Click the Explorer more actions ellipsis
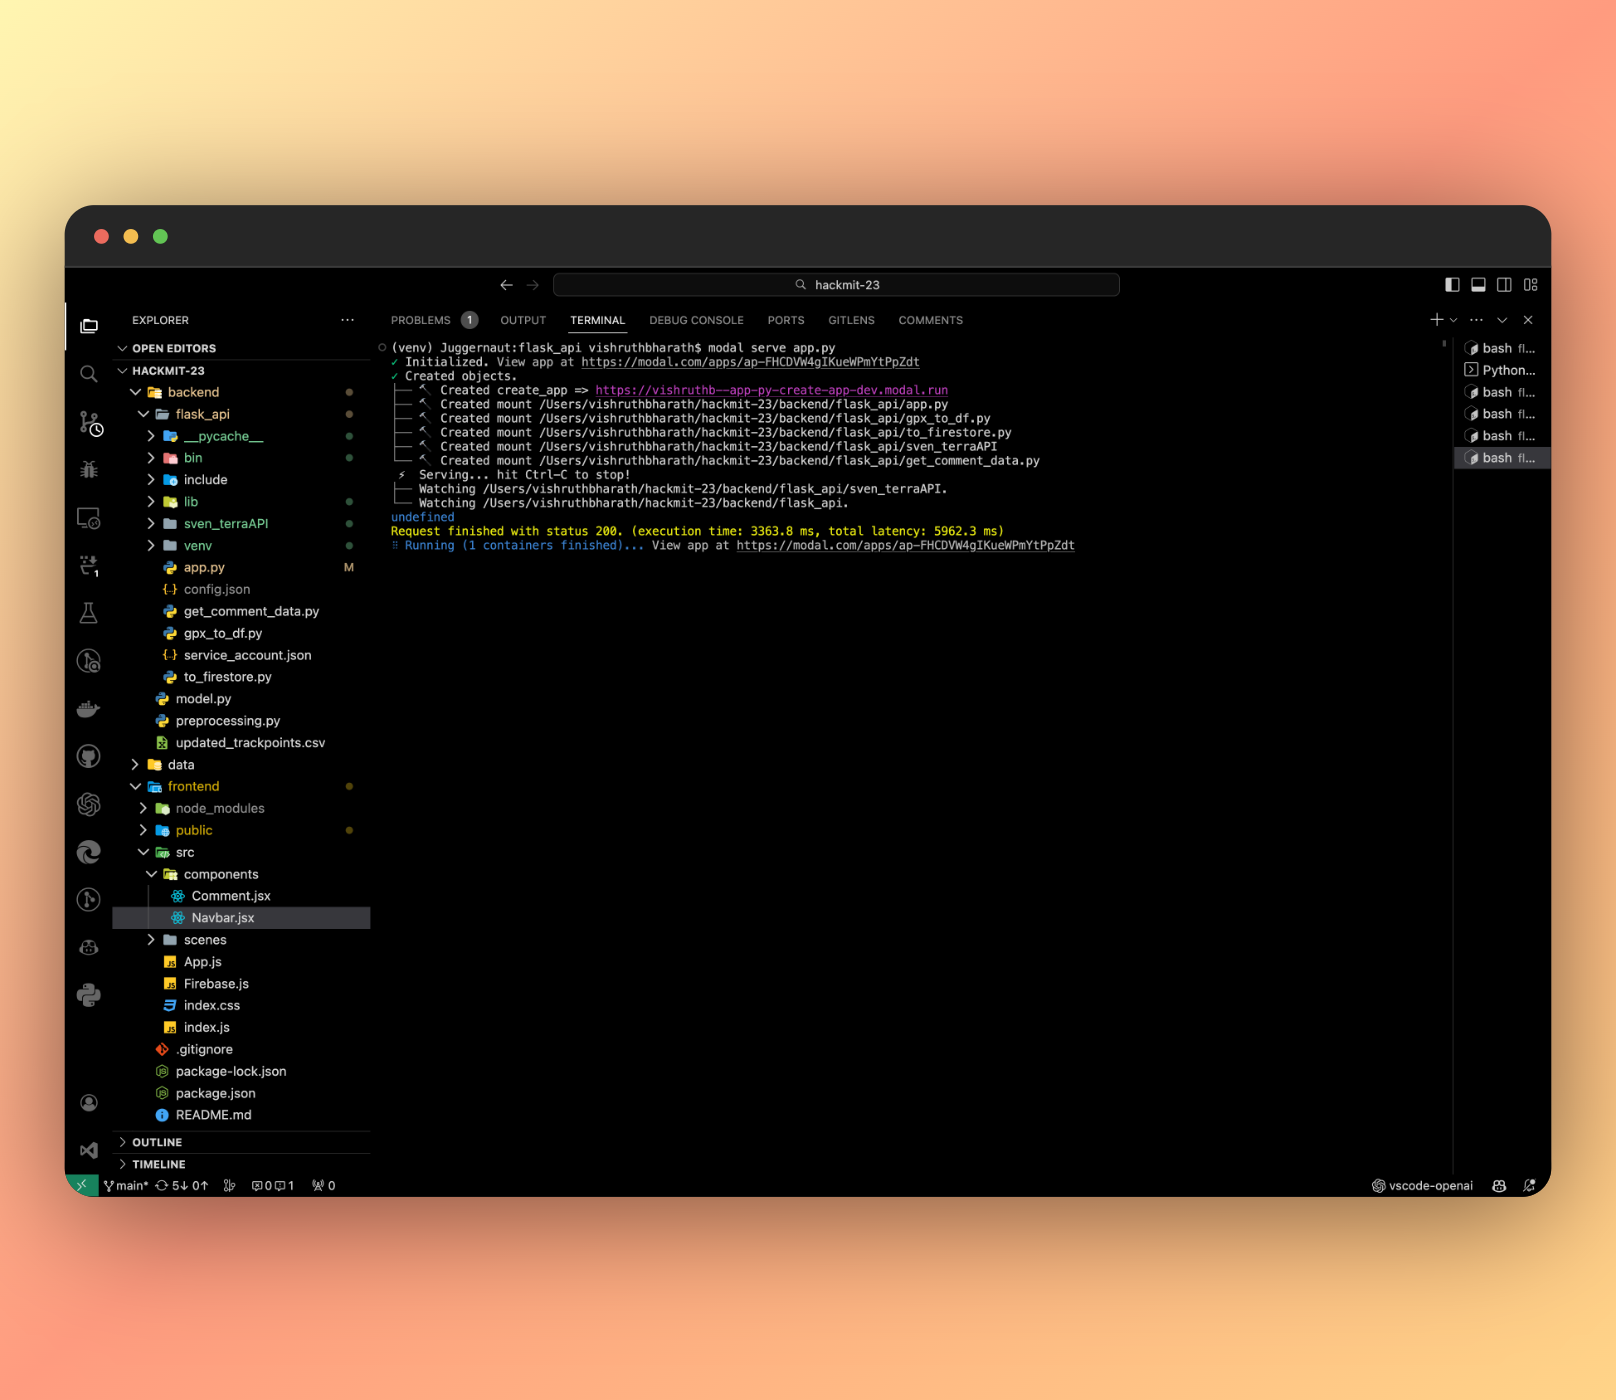The width and height of the screenshot is (1616, 1400). coord(347,320)
